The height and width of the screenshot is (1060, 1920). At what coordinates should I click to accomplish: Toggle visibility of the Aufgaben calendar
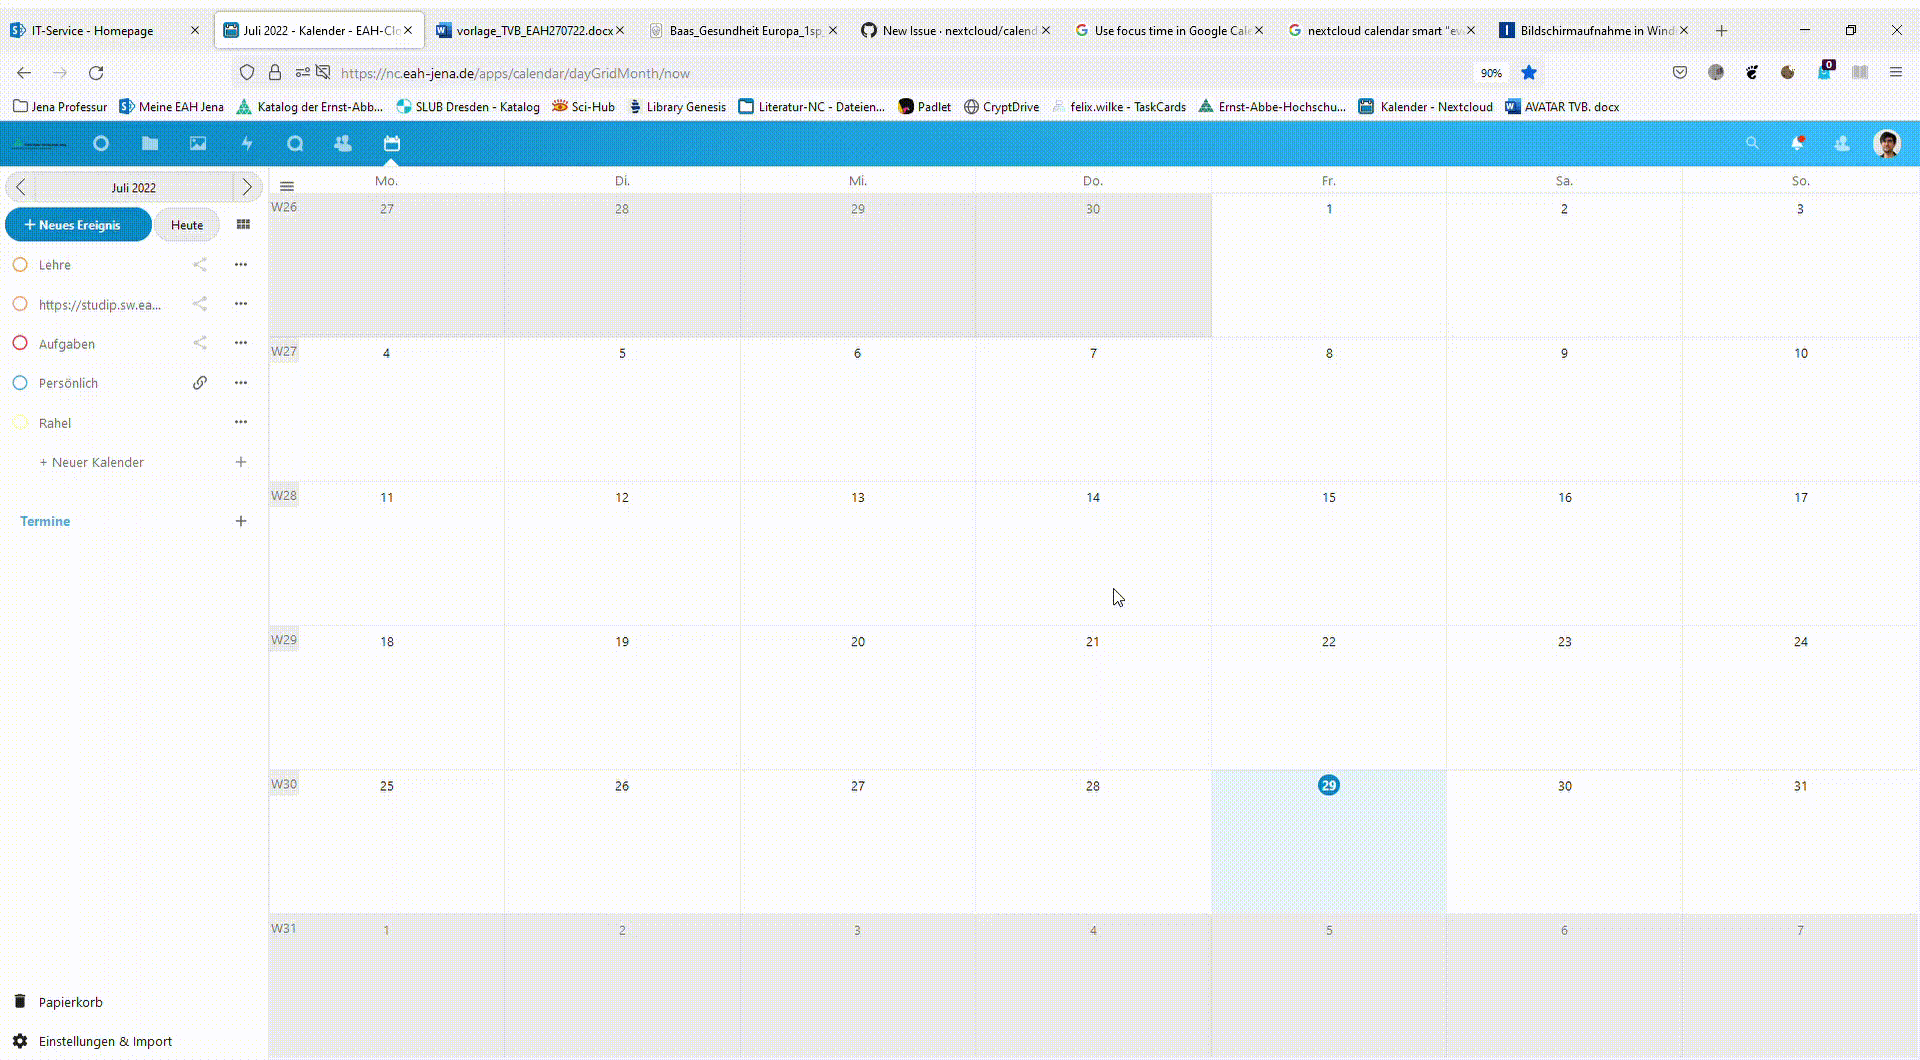pyautogui.click(x=21, y=343)
